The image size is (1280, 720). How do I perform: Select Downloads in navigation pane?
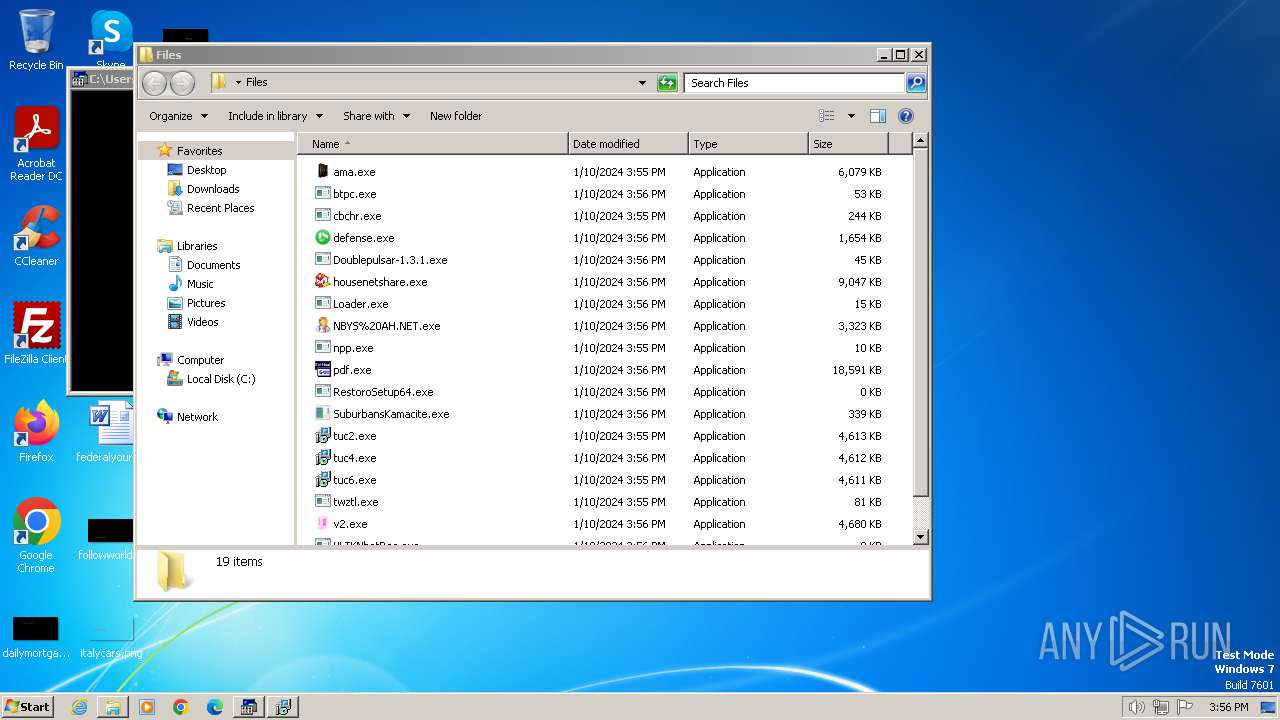[x=213, y=189]
